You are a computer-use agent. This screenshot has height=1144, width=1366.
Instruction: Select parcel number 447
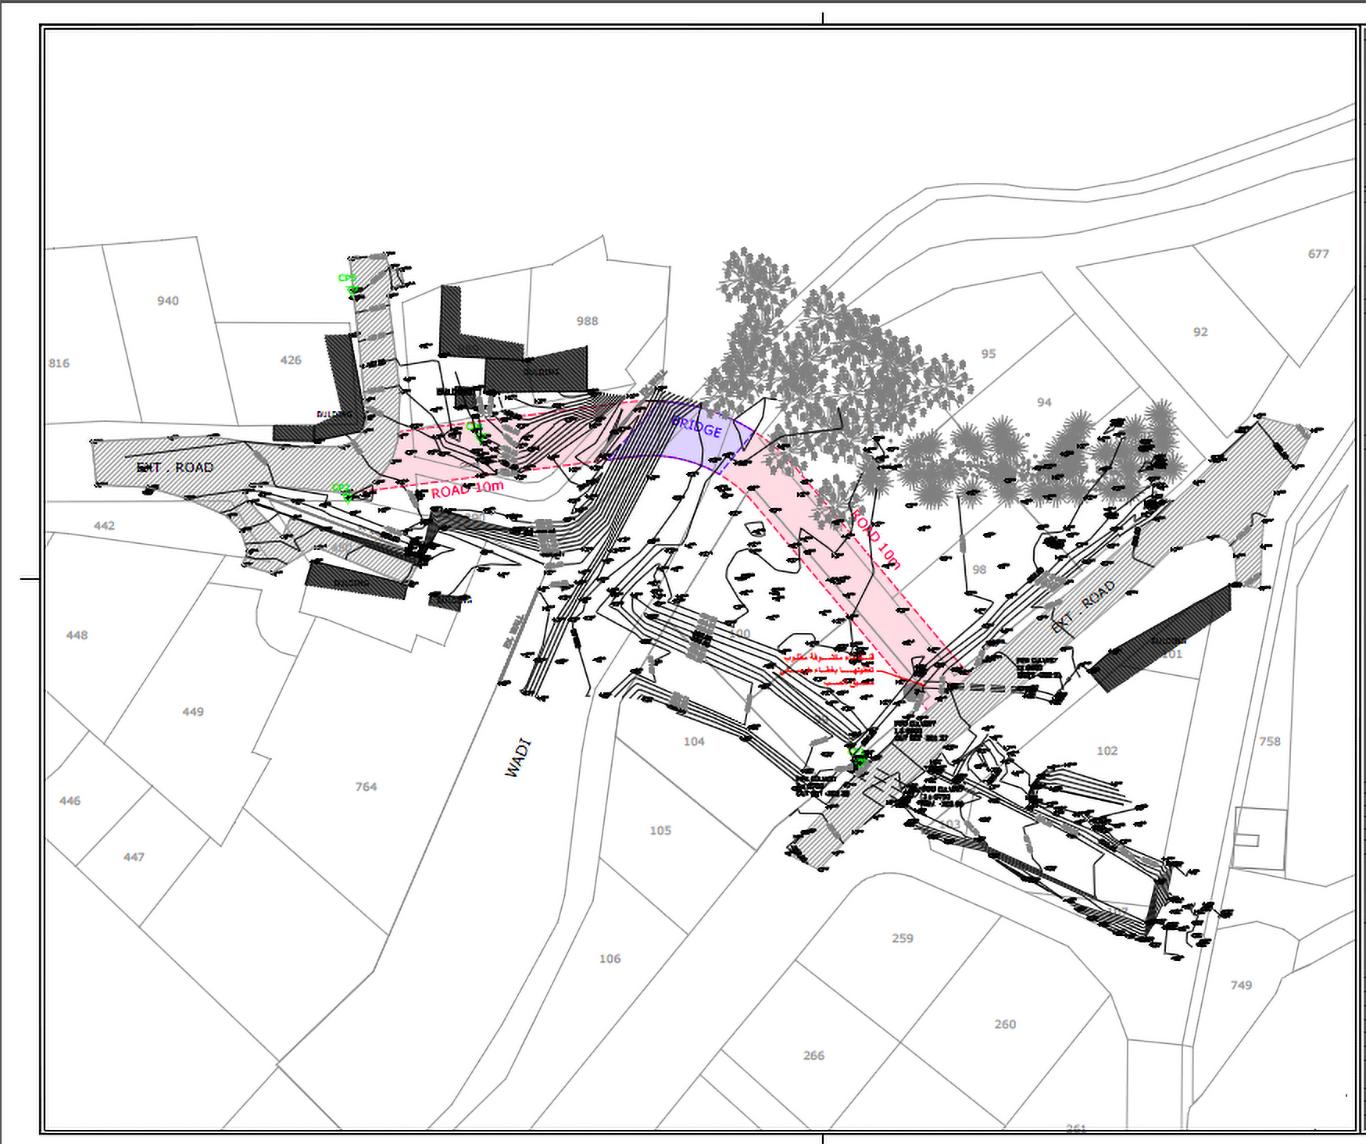click(x=134, y=857)
